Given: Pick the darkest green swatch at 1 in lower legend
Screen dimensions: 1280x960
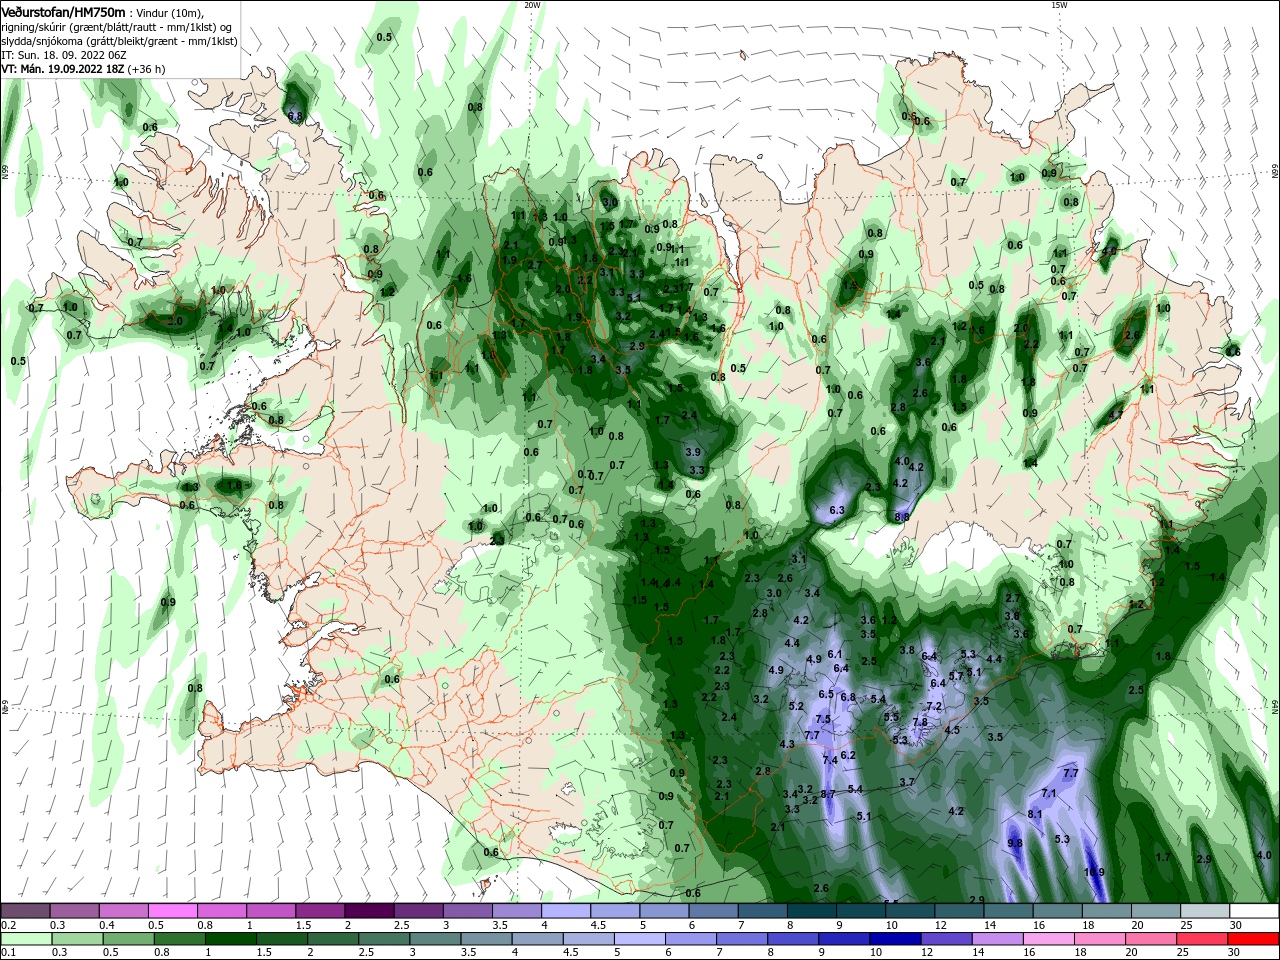Looking at the screenshot, I should point(230,939).
